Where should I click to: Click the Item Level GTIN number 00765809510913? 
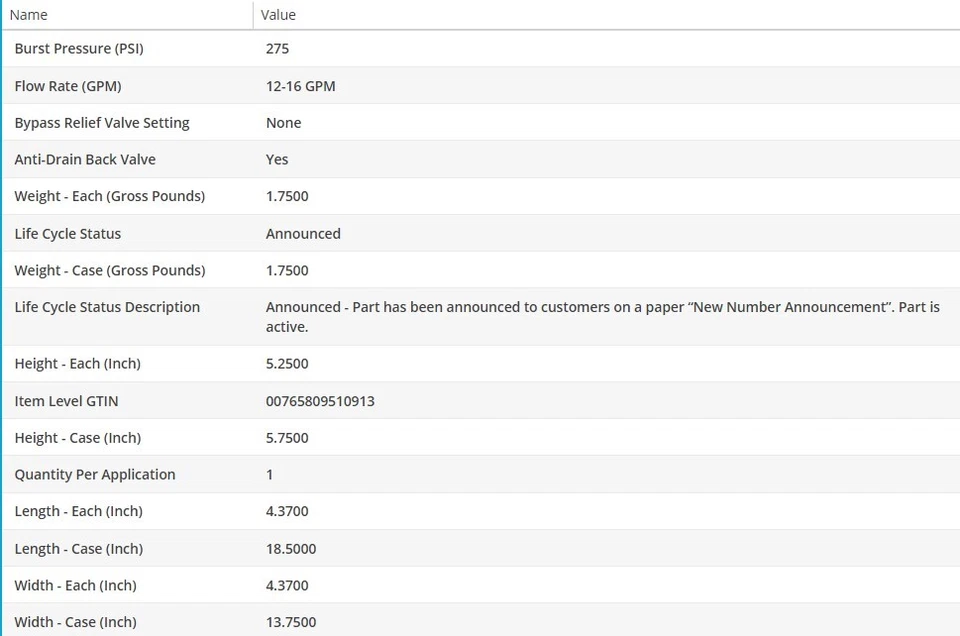pos(320,401)
